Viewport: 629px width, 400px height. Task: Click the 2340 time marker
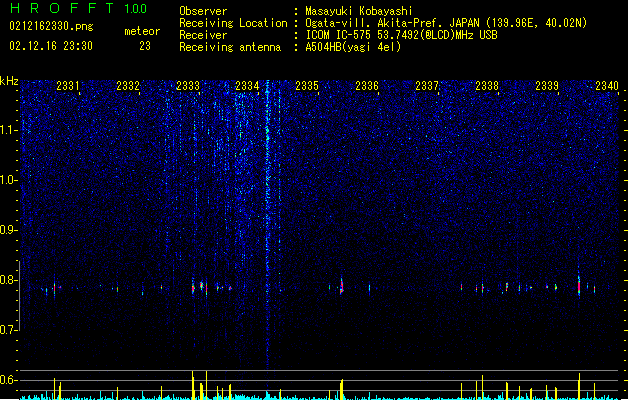607,85
